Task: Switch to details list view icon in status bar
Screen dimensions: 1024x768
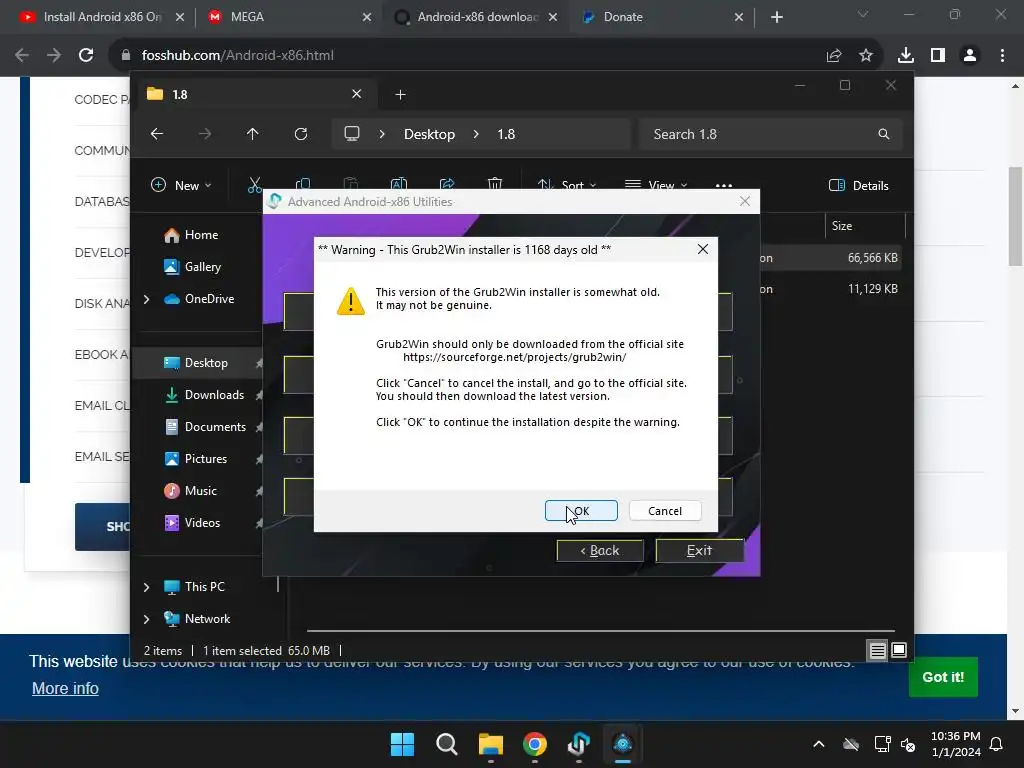Action: coord(877,650)
